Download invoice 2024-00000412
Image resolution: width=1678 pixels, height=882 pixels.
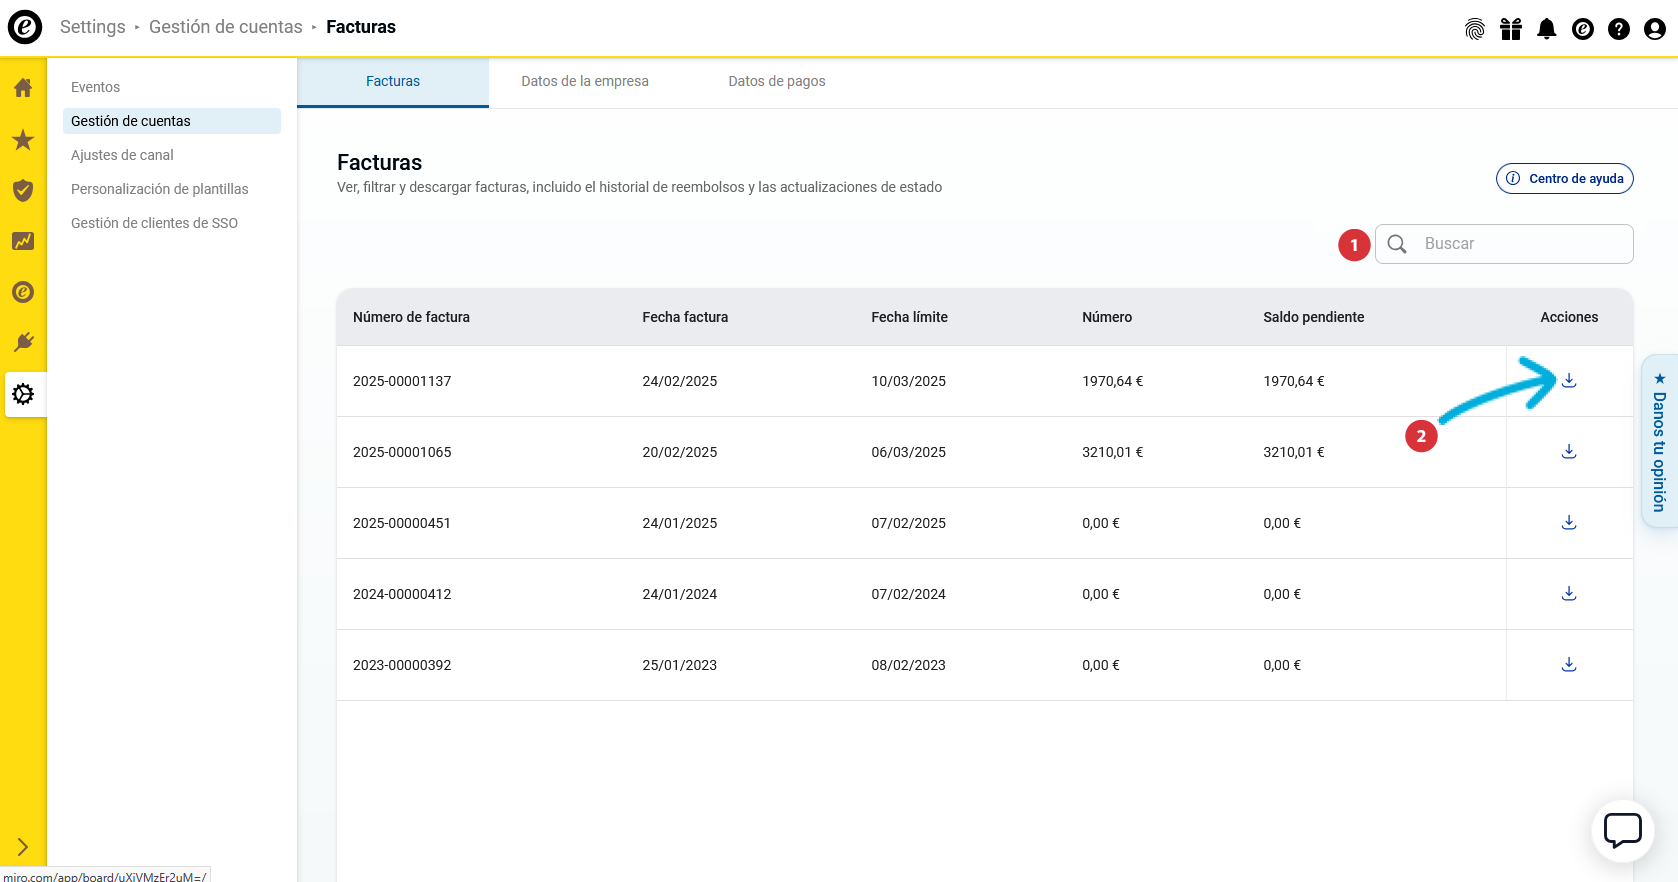point(1569,594)
